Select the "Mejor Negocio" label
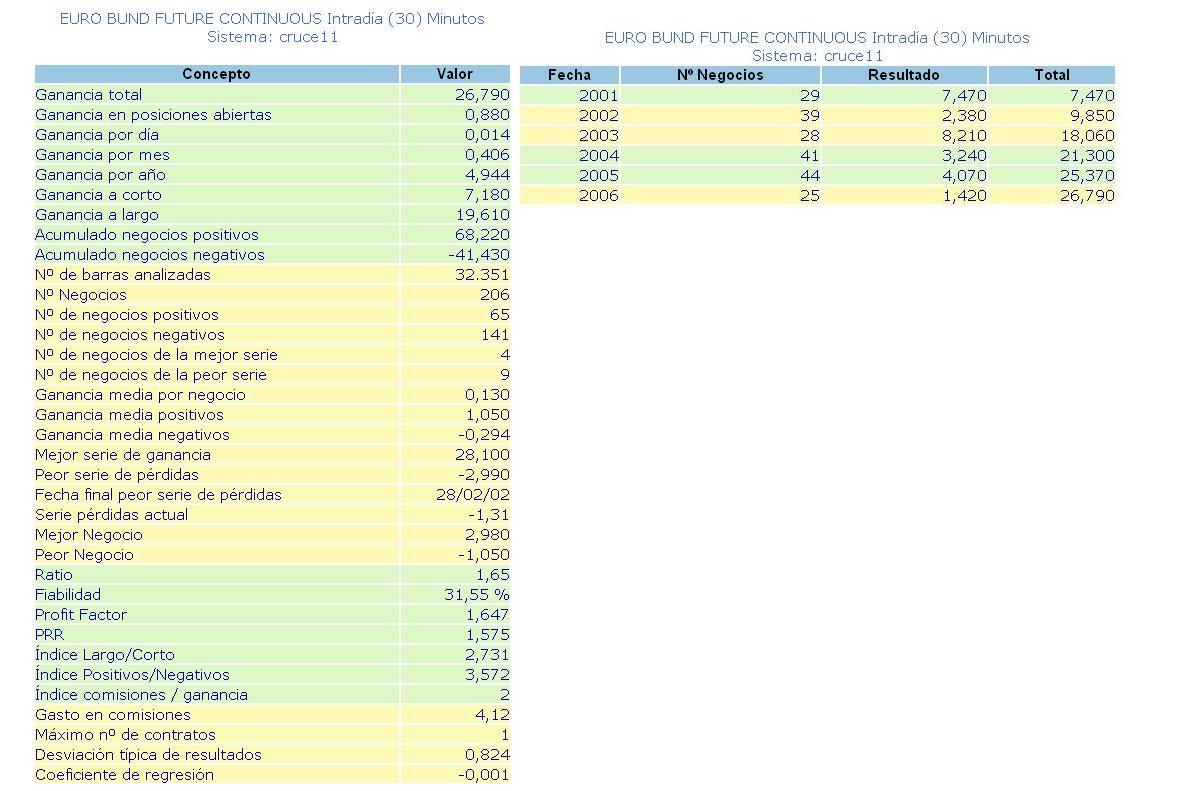This screenshot has width=1179, height=791. (89, 535)
